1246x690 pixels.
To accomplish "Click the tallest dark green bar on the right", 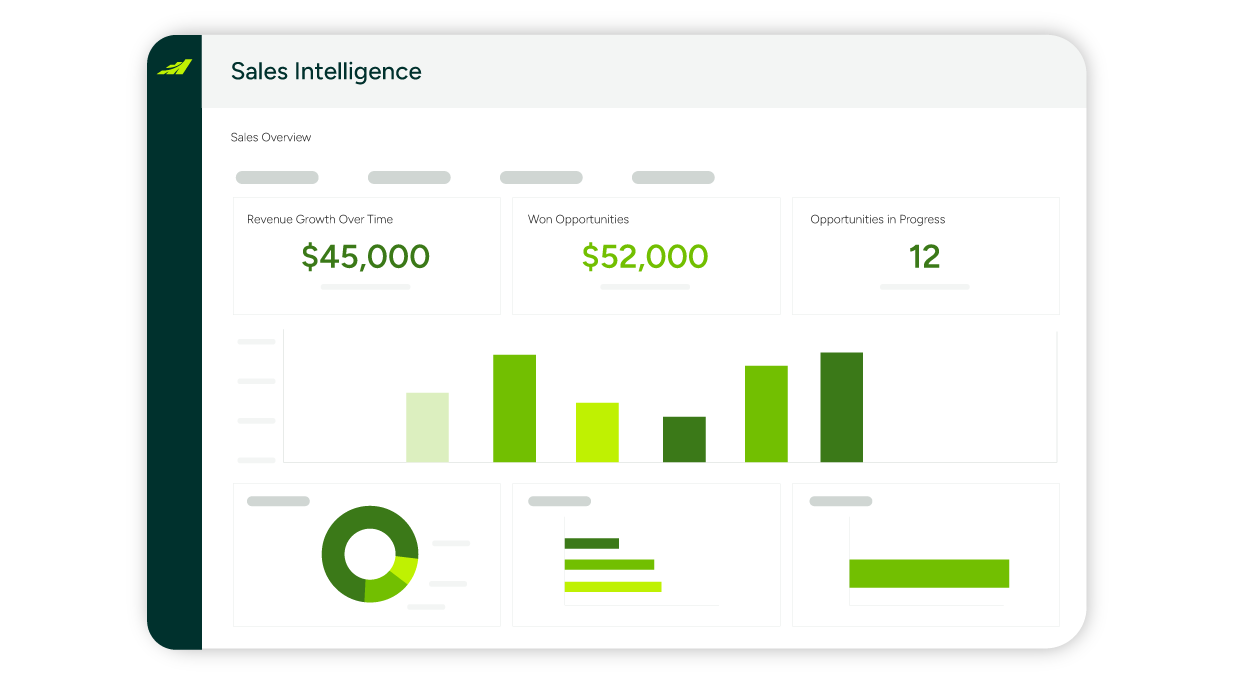I will [841, 407].
